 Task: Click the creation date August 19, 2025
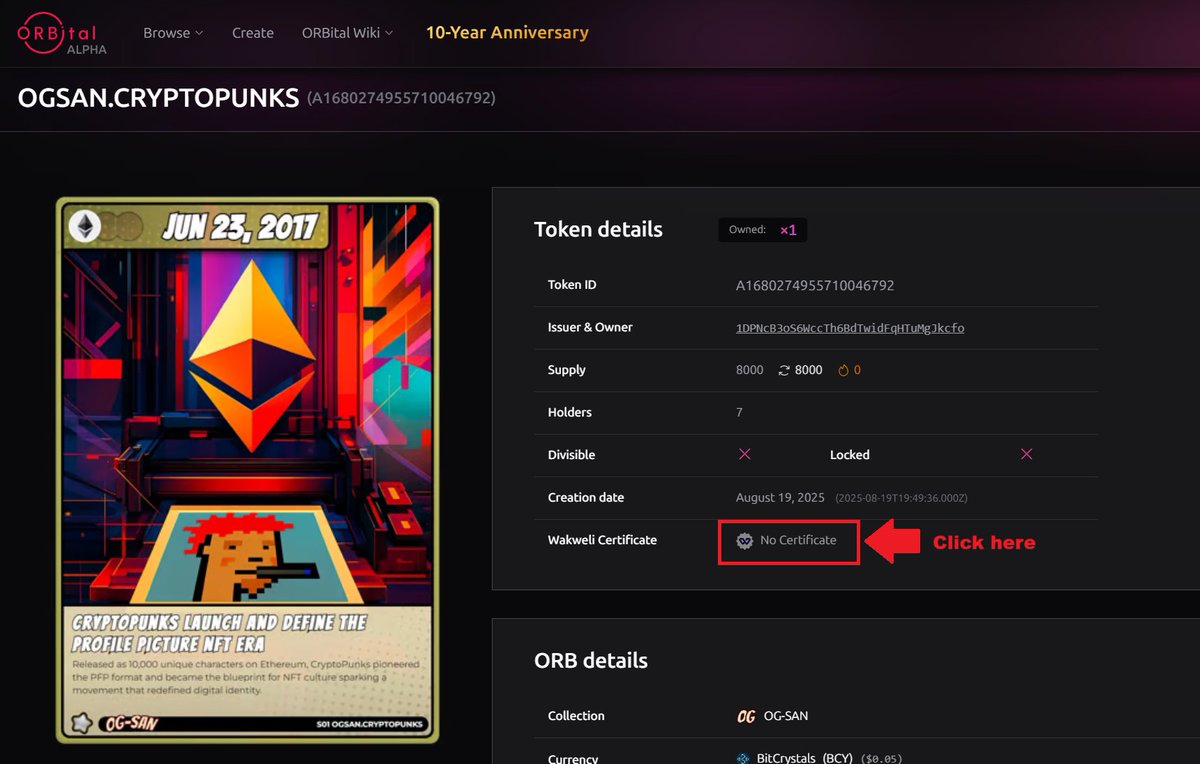click(x=780, y=497)
